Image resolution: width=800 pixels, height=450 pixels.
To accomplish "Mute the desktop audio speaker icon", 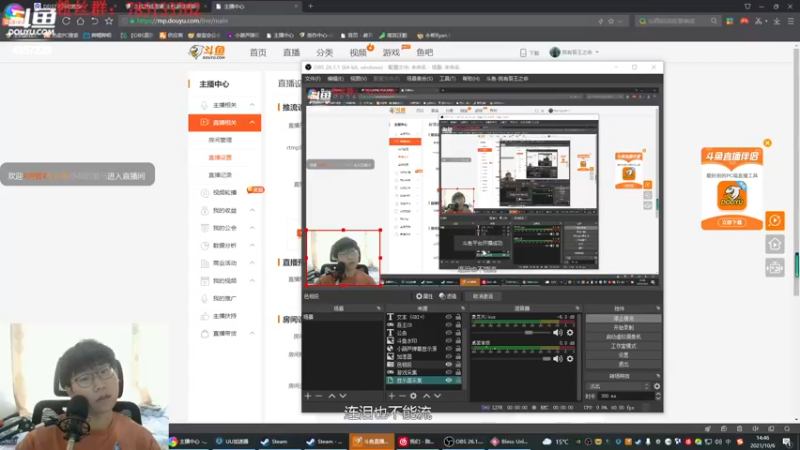I will coord(558,359).
